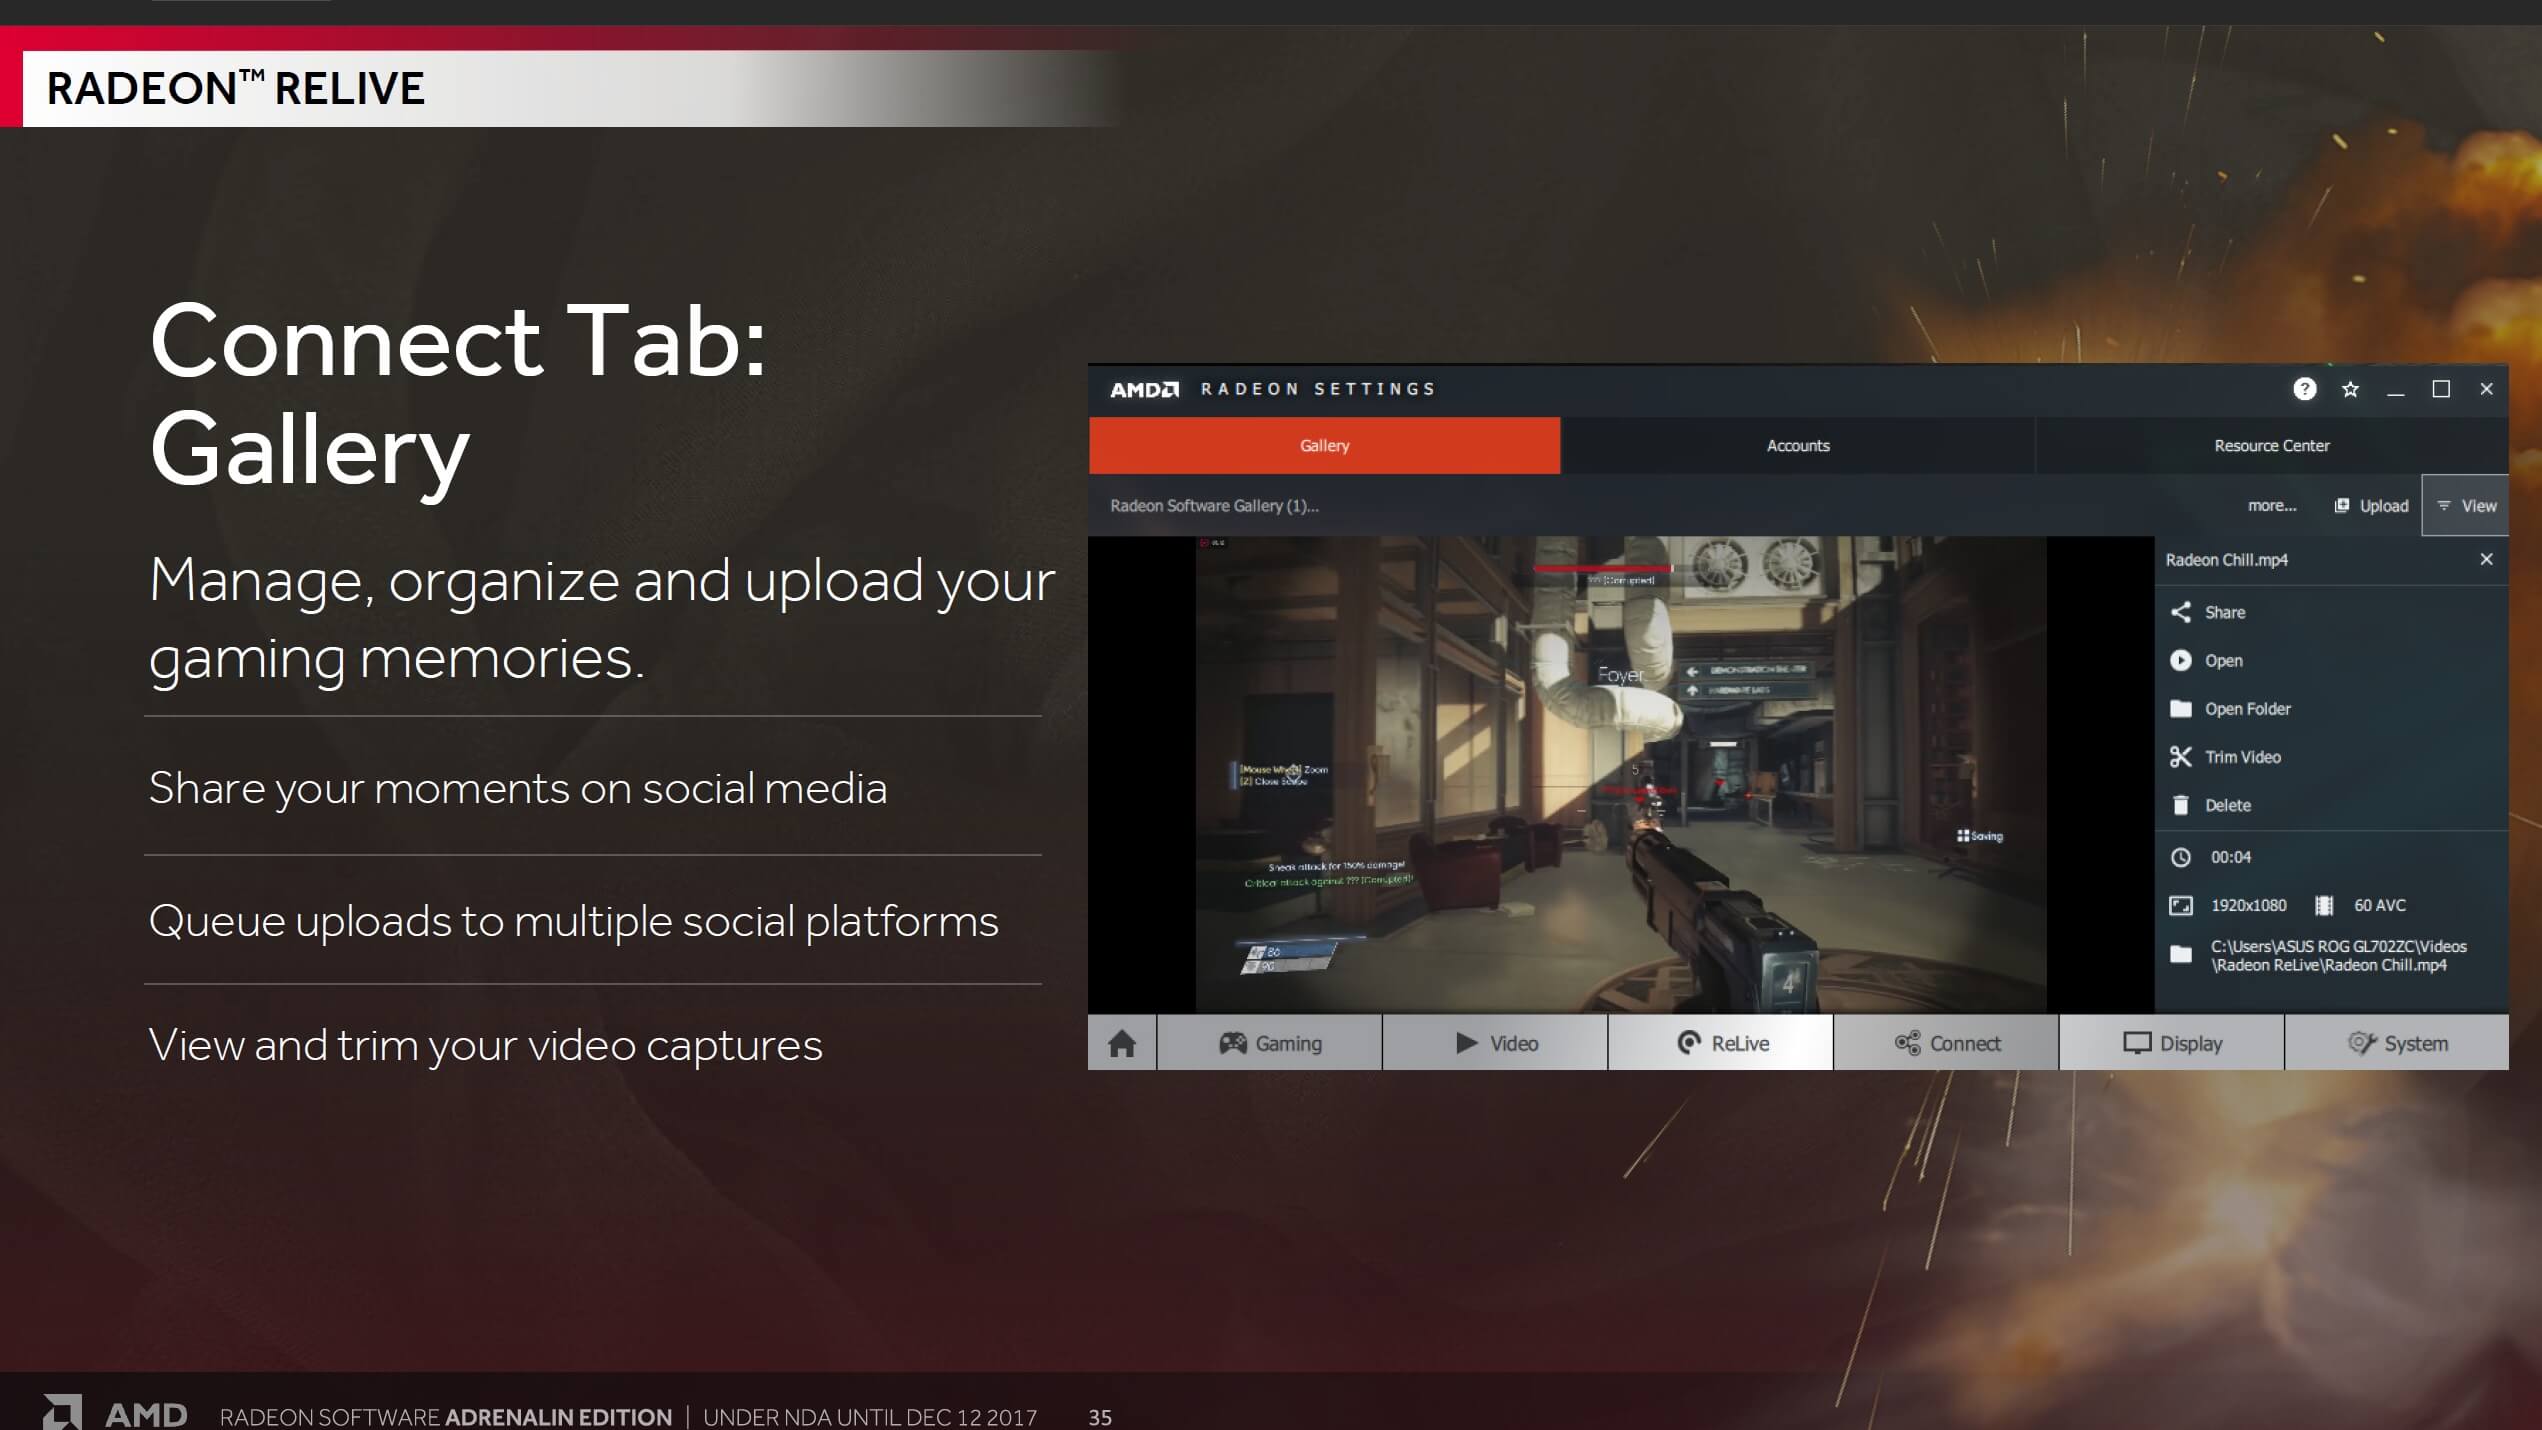Click the more... option
Viewport: 2542px width, 1430px height.
click(2271, 506)
